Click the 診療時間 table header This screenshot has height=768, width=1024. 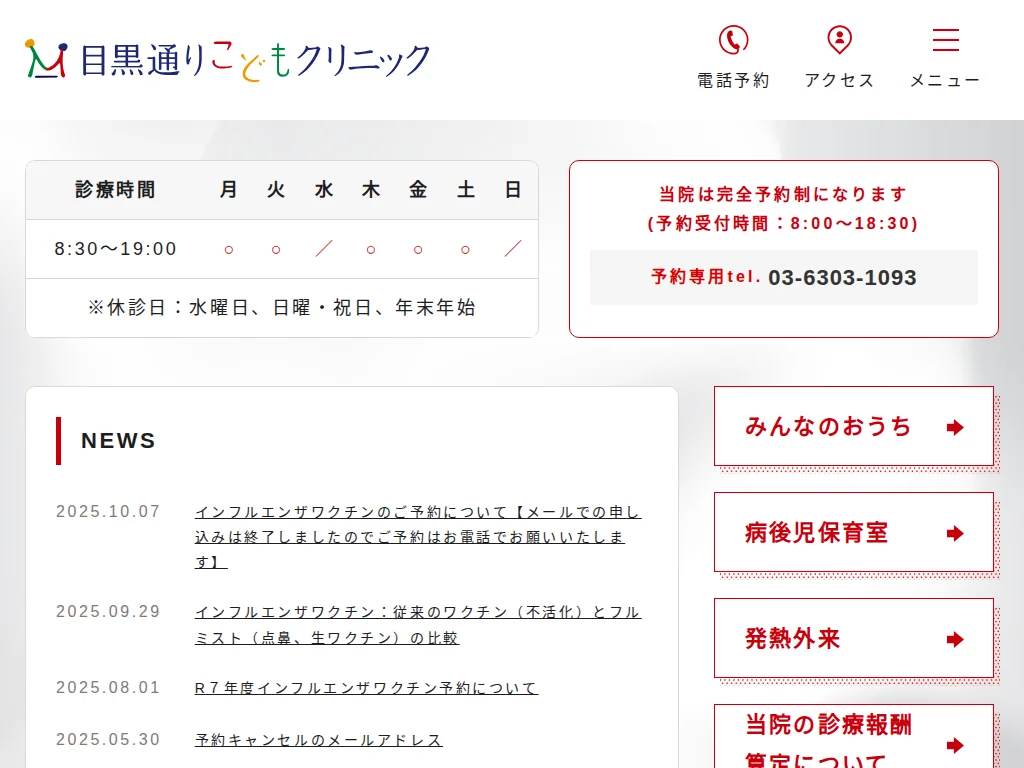tap(115, 190)
